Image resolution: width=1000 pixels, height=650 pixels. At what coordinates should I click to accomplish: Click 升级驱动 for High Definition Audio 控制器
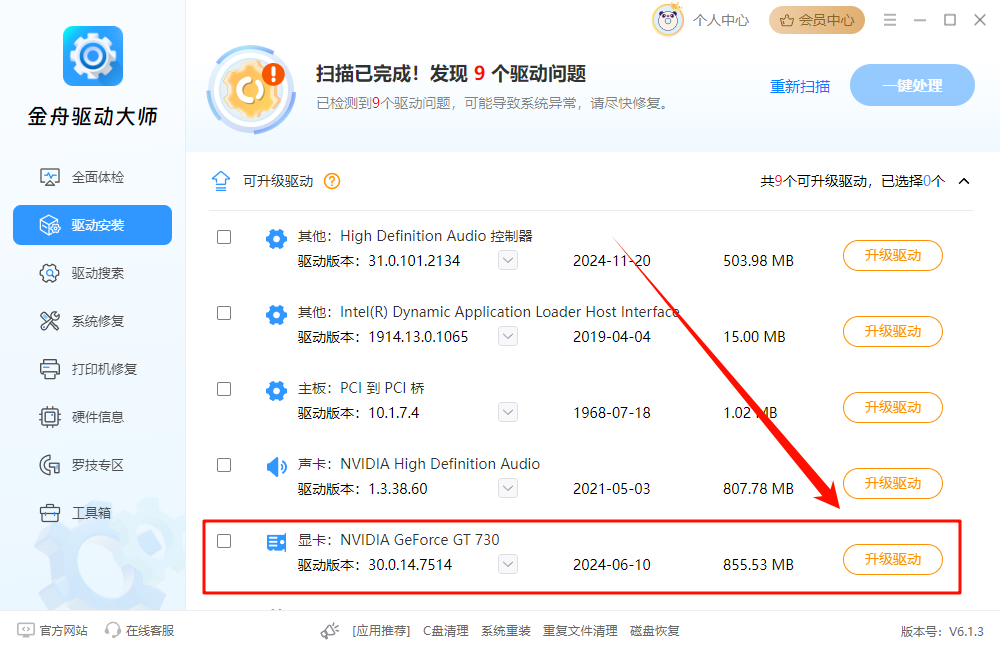coord(892,256)
